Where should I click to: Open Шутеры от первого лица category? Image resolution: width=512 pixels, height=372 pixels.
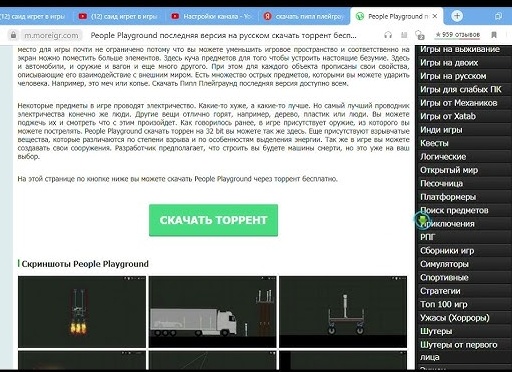pyautogui.click(x=465, y=351)
